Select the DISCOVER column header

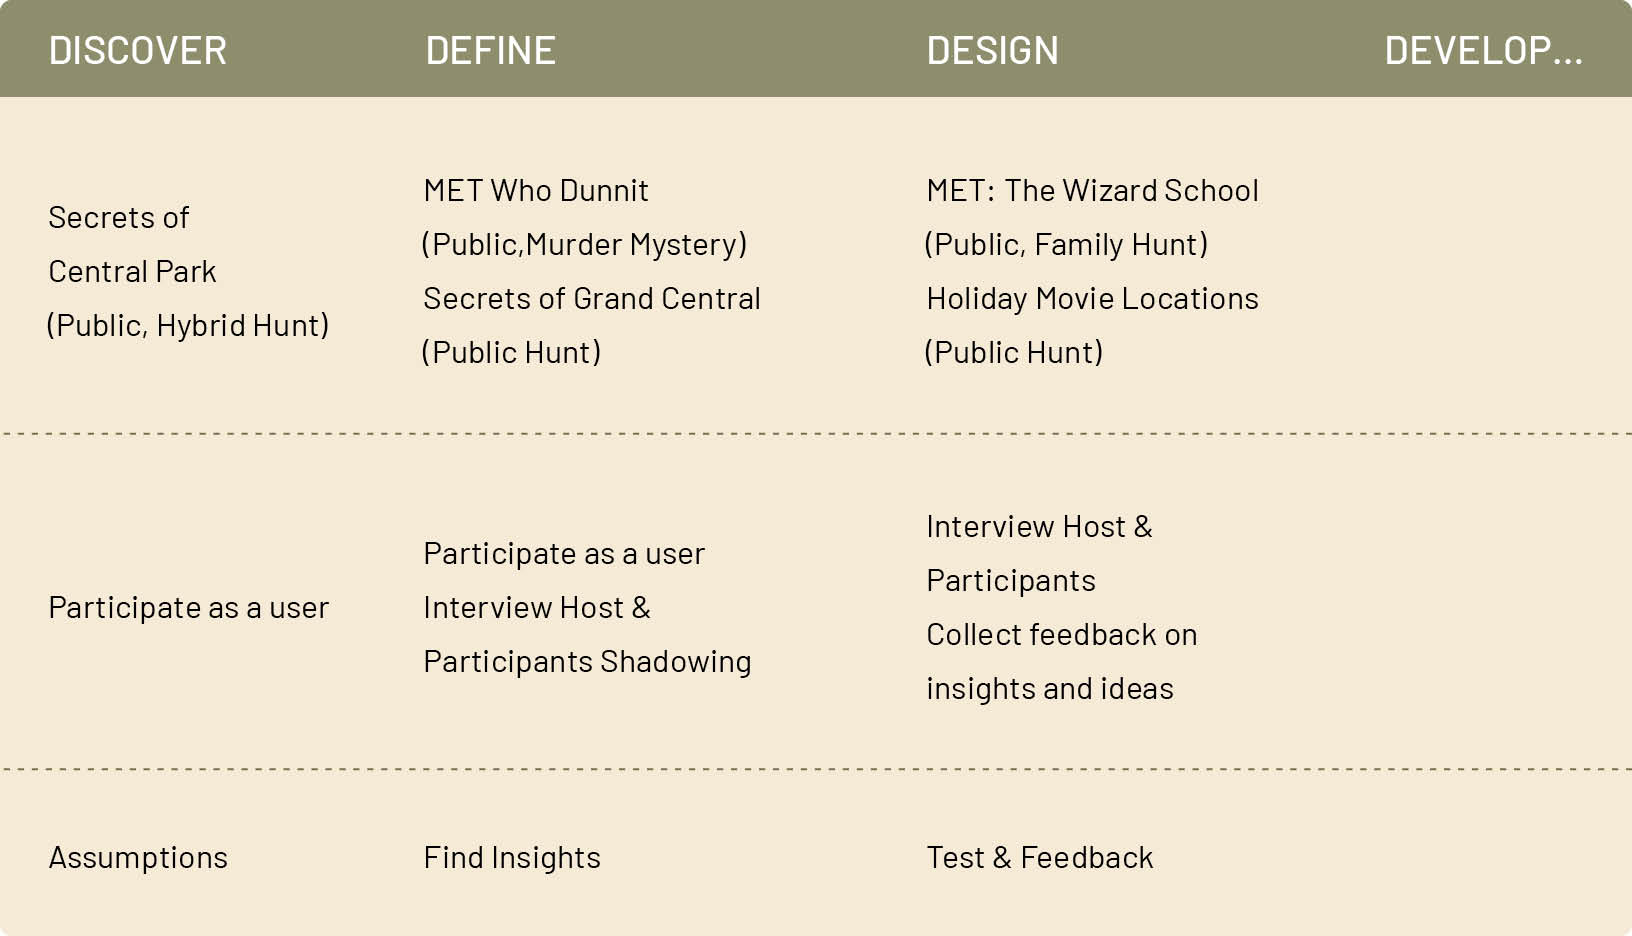tap(138, 51)
